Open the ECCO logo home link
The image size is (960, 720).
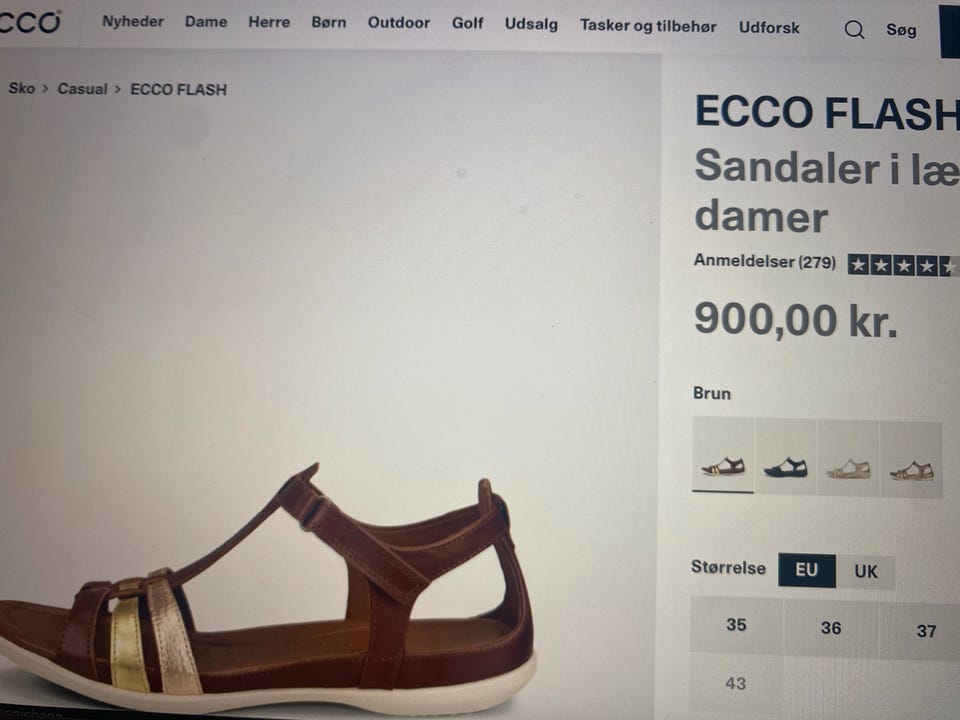[29, 21]
